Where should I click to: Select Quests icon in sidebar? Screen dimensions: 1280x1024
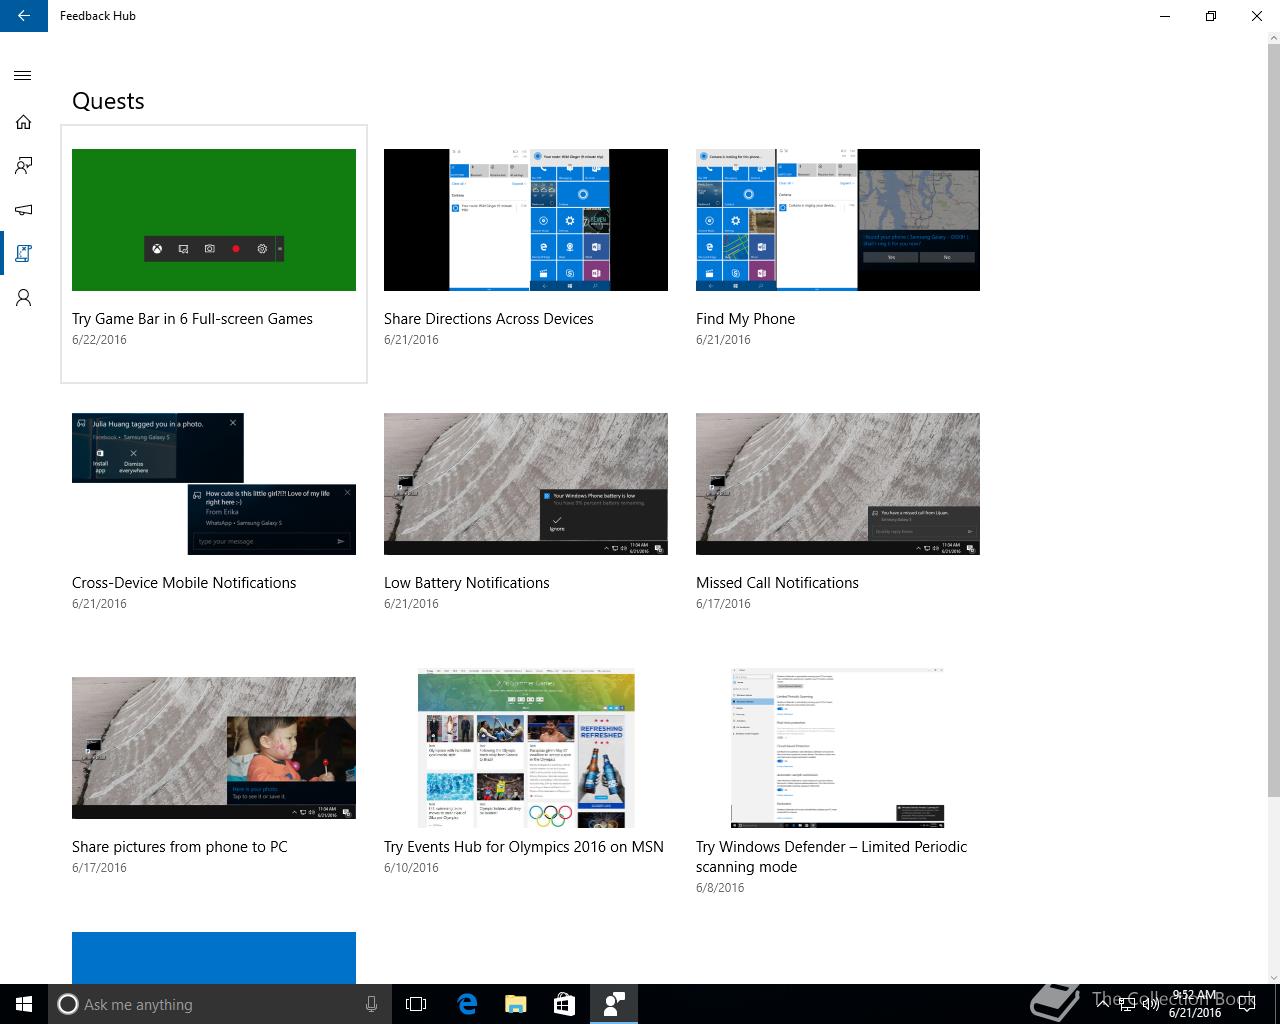pyautogui.click(x=23, y=254)
